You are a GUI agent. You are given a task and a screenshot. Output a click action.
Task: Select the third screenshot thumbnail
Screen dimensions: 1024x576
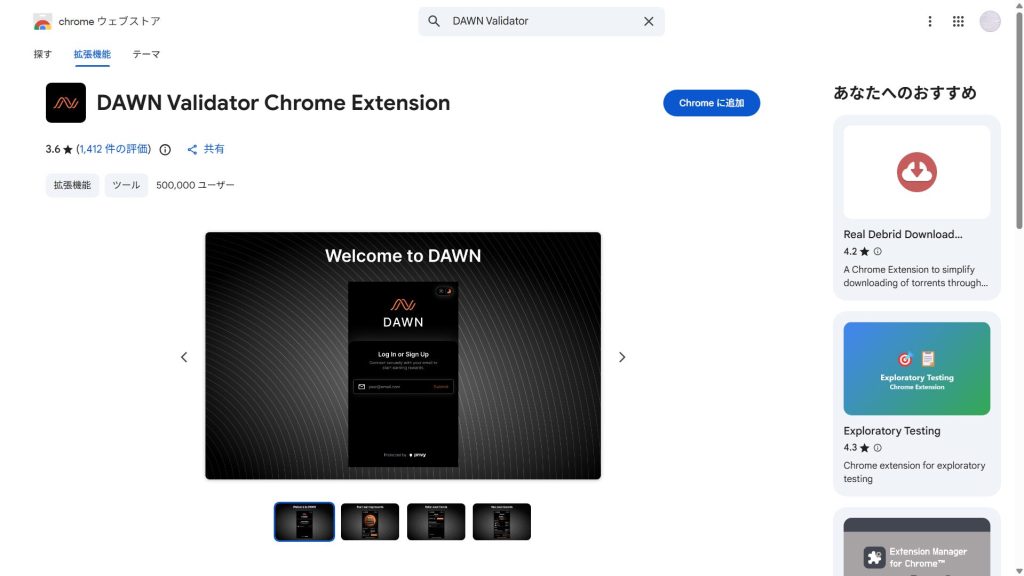click(436, 521)
